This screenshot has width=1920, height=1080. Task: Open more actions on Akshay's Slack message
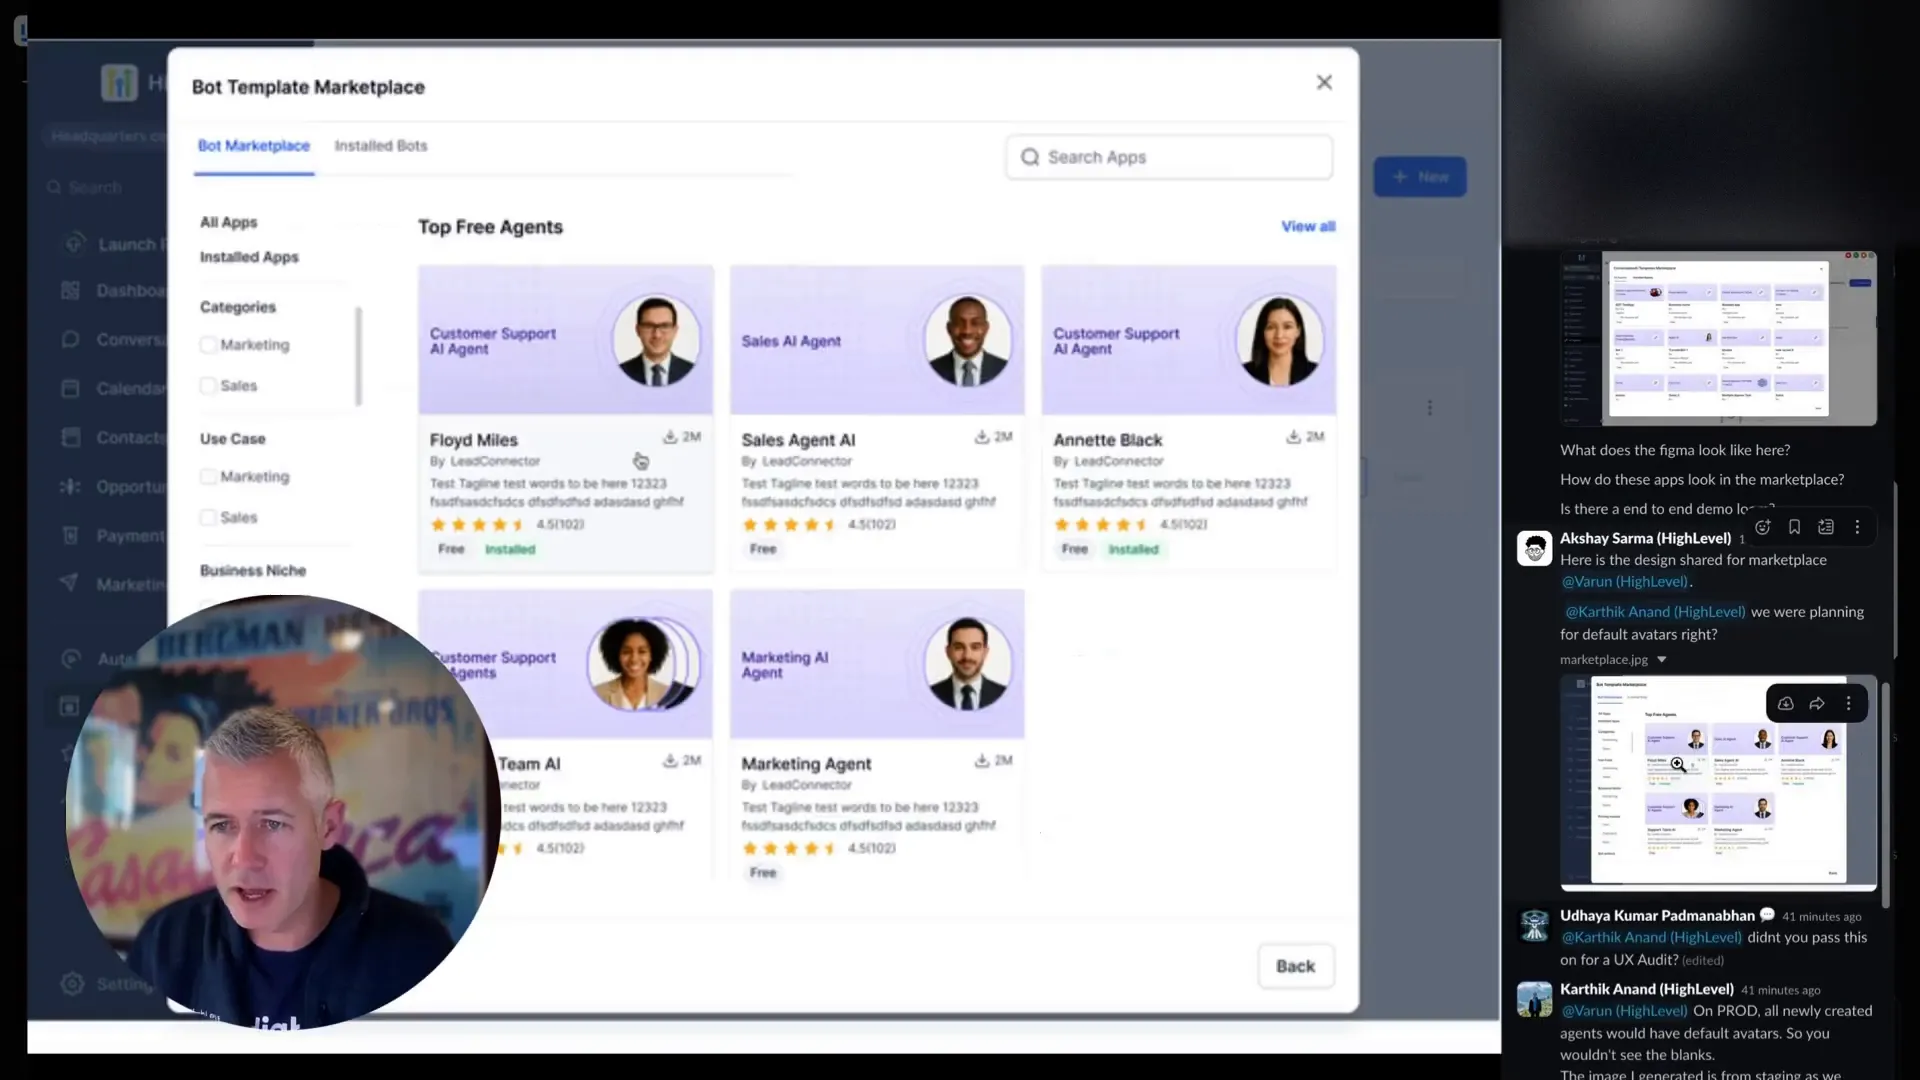point(1857,527)
